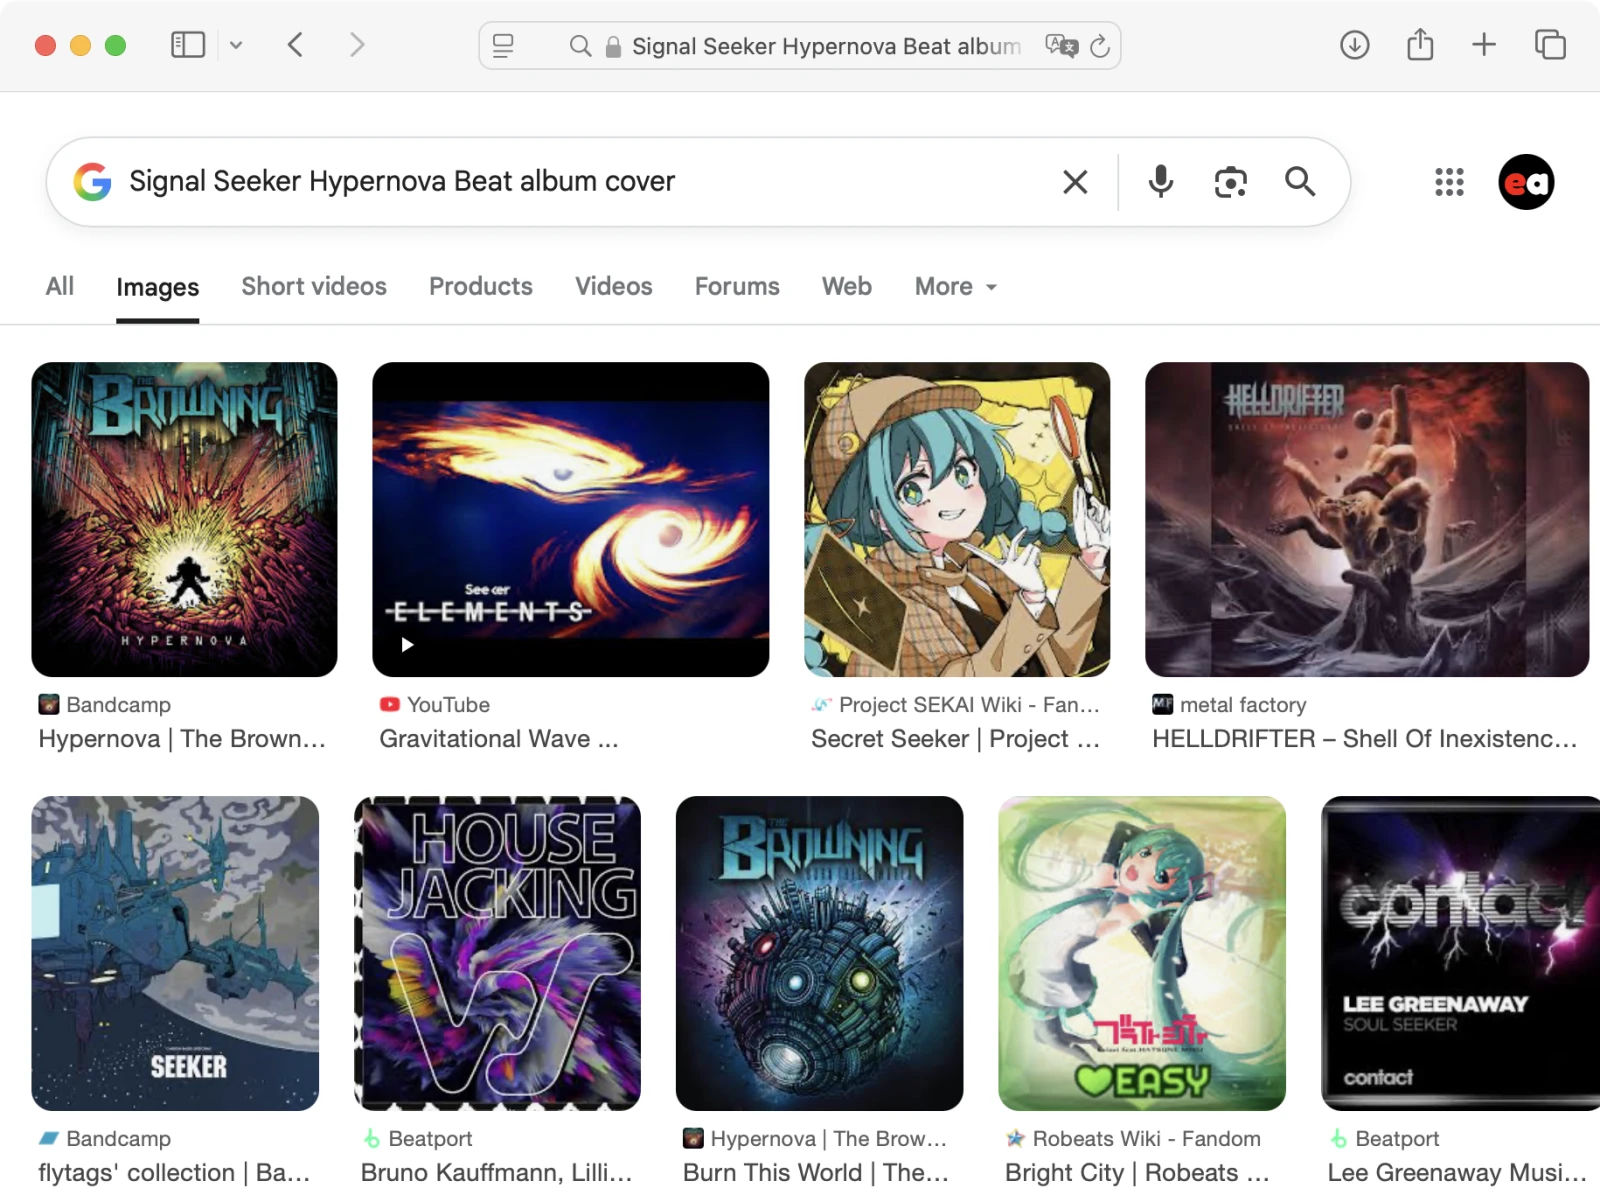Screen dimensions: 1600x1188
Task: Open Google Lens image search
Action: coord(1230,182)
